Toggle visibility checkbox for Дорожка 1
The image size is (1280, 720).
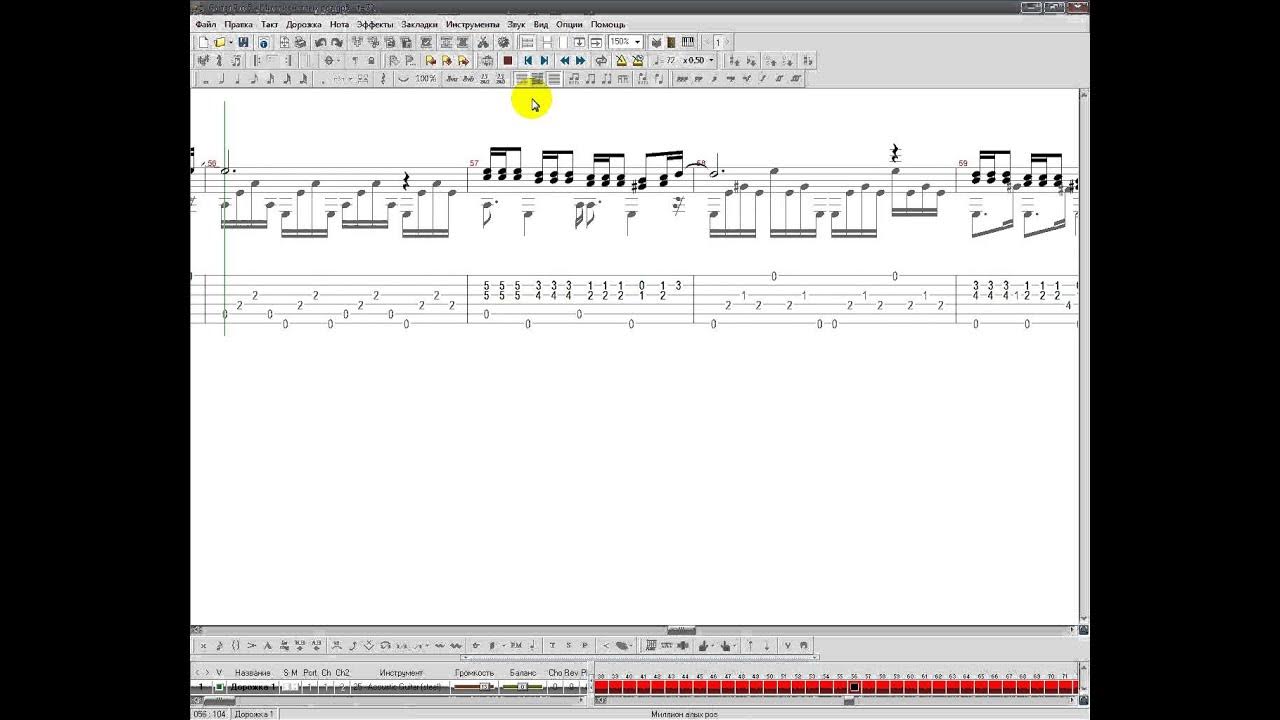click(x=219, y=687)
